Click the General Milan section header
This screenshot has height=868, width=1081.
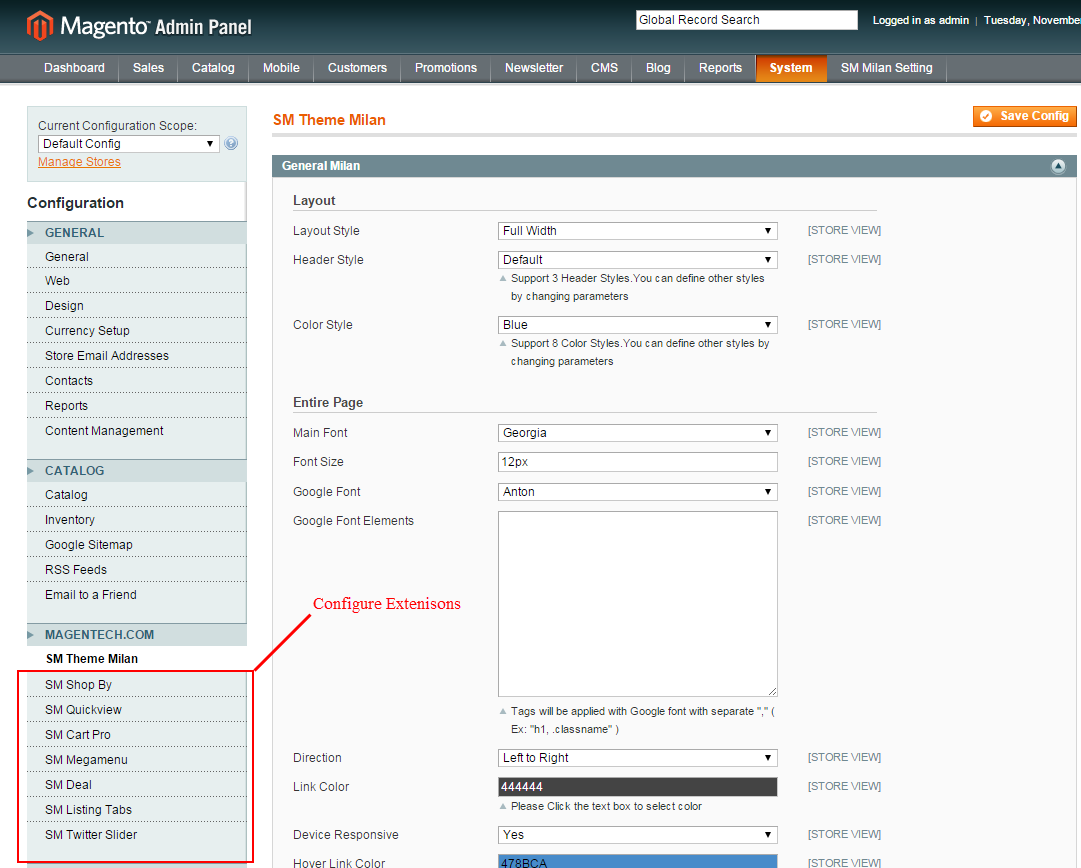pyautogui.click(x=674, y=166)
